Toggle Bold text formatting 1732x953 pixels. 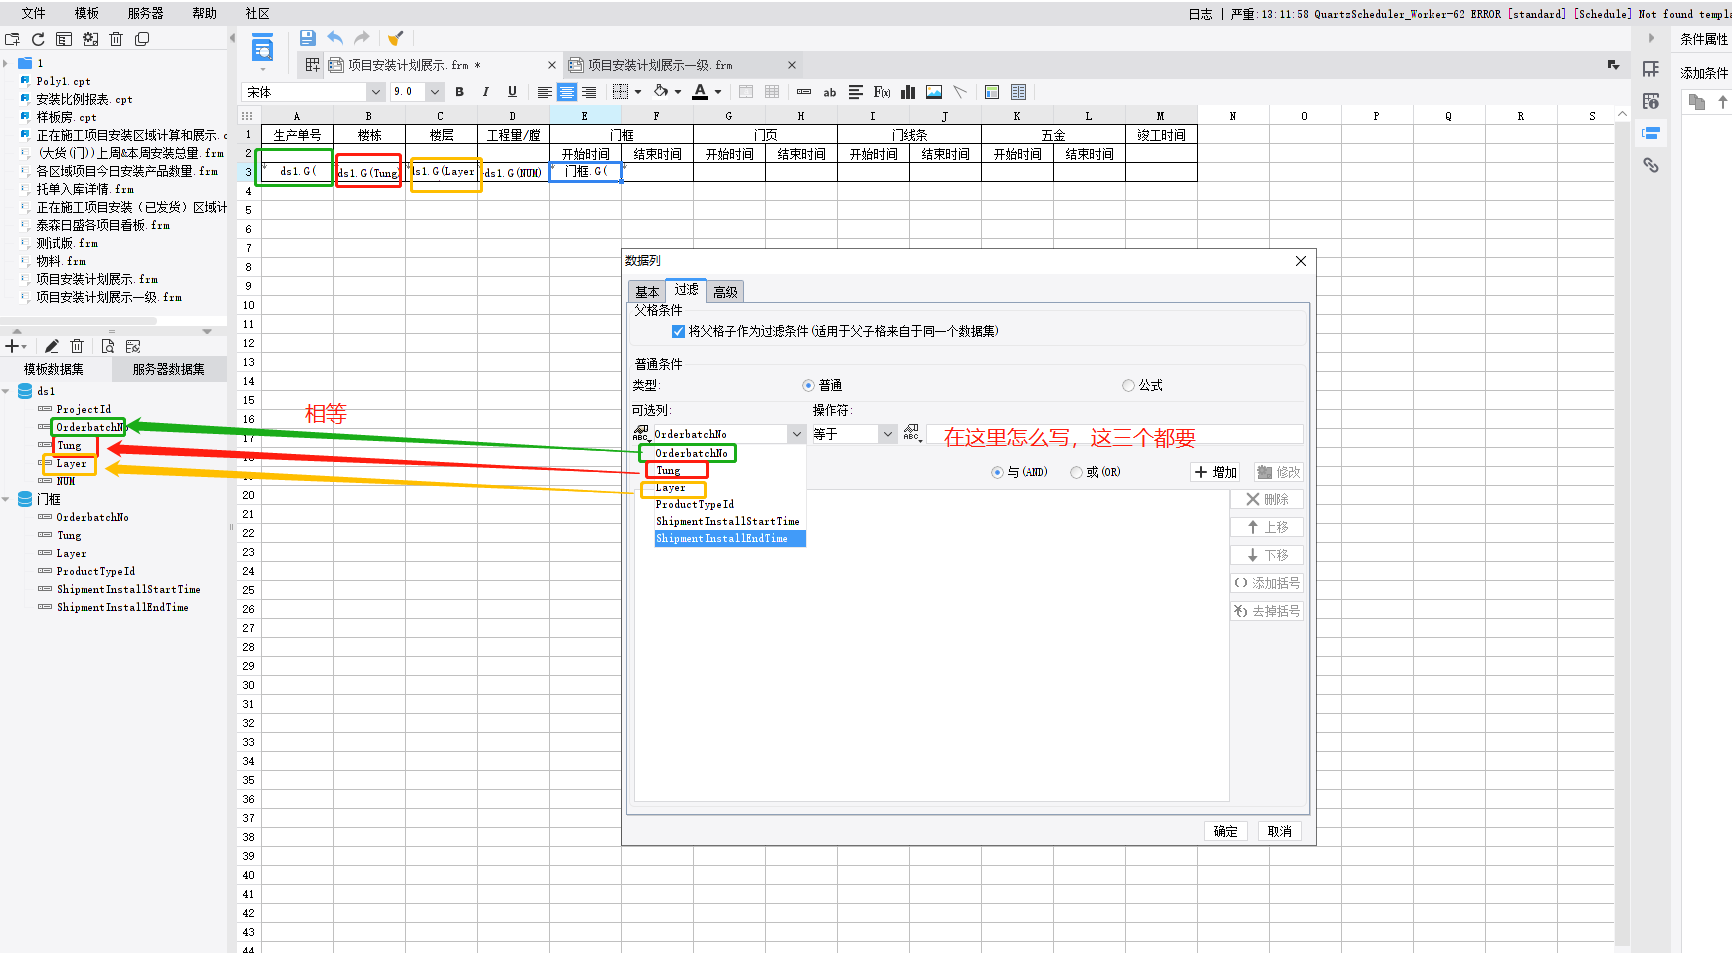(x=459, y=92)
